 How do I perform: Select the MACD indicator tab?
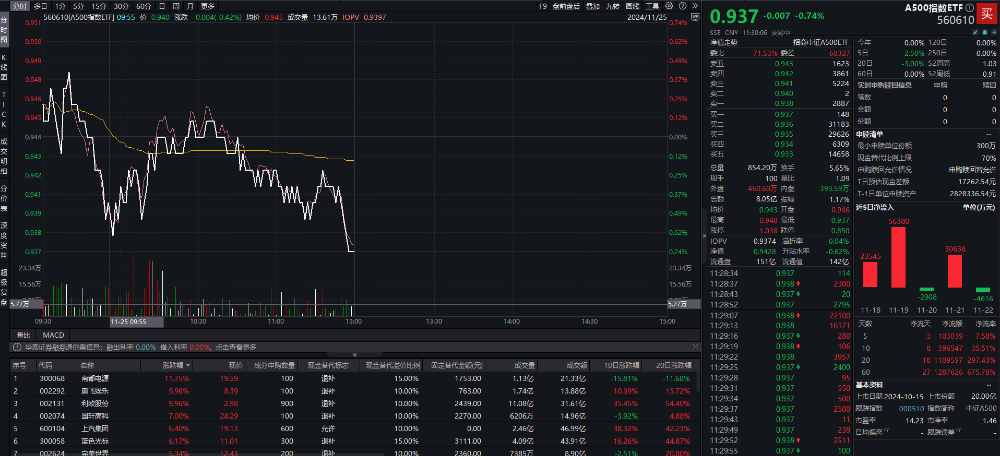coord(53,334)
